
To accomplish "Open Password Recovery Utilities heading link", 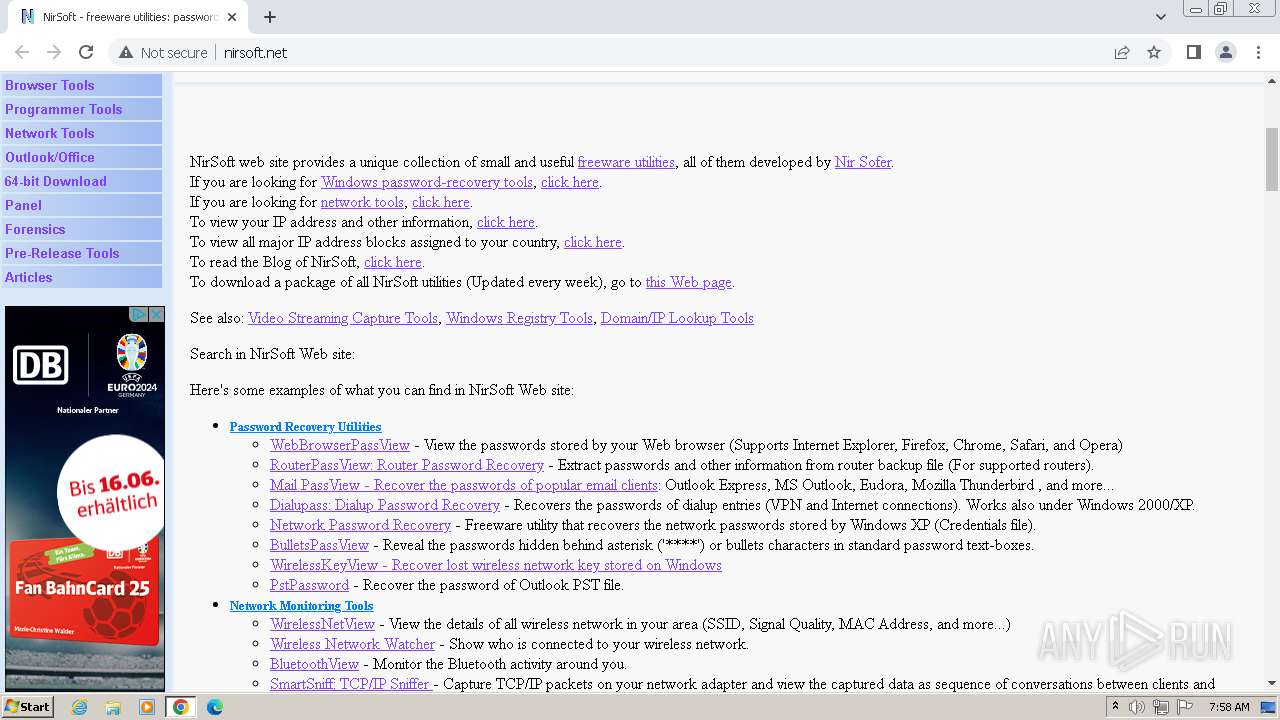I will (305, 426).
